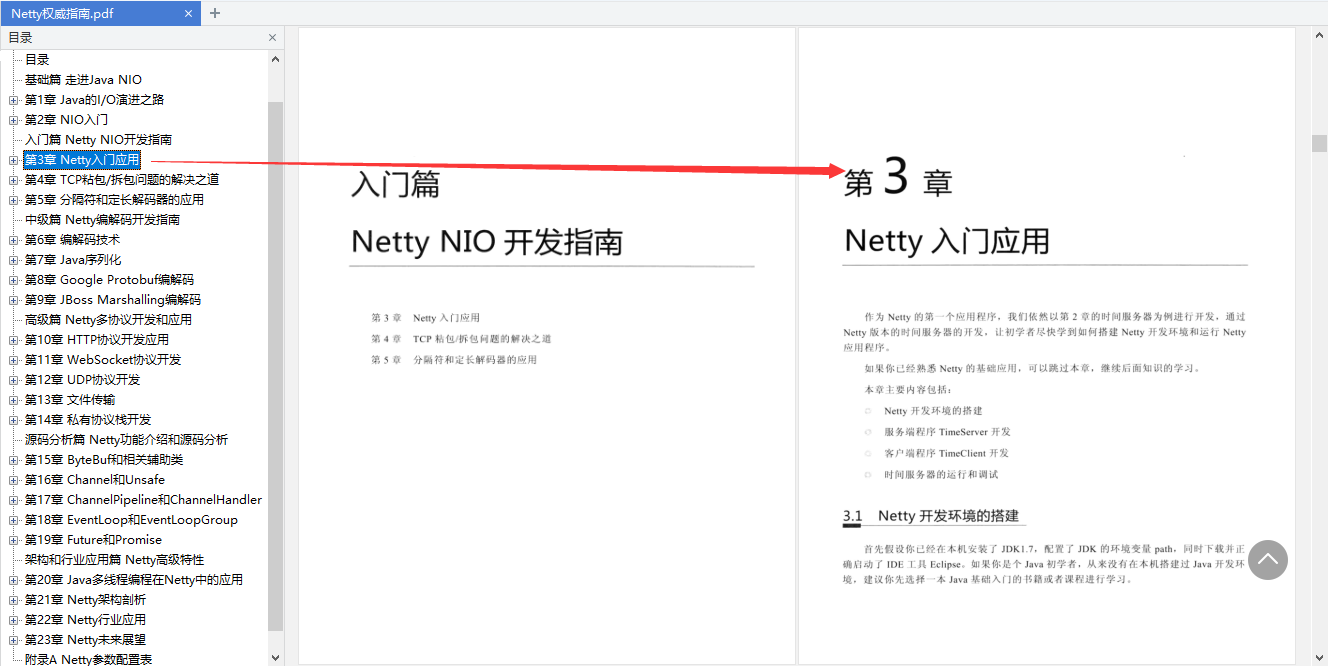Open 第21章 Netty架构剖析 bookmark
The height and width of the screenshot is (666, 1328).
point(85,600)
